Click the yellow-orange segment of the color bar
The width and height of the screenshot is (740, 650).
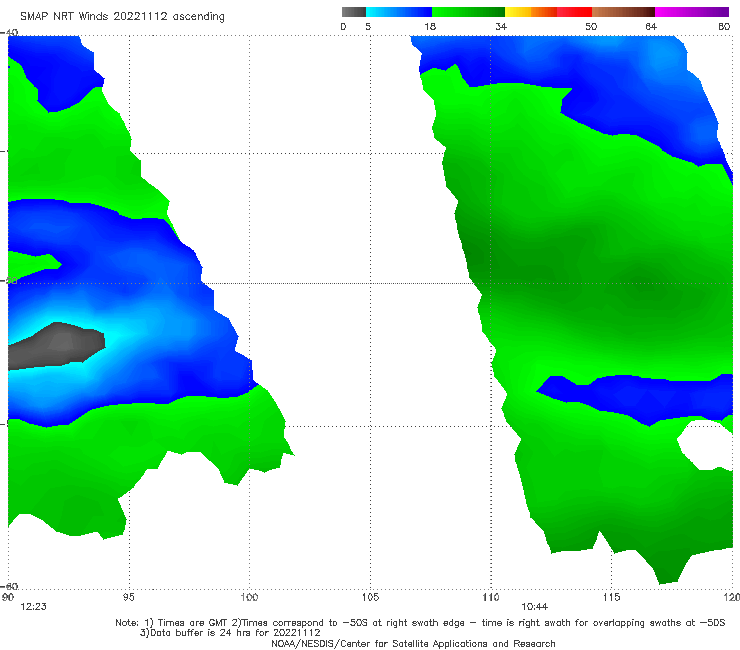coord(531,12)
